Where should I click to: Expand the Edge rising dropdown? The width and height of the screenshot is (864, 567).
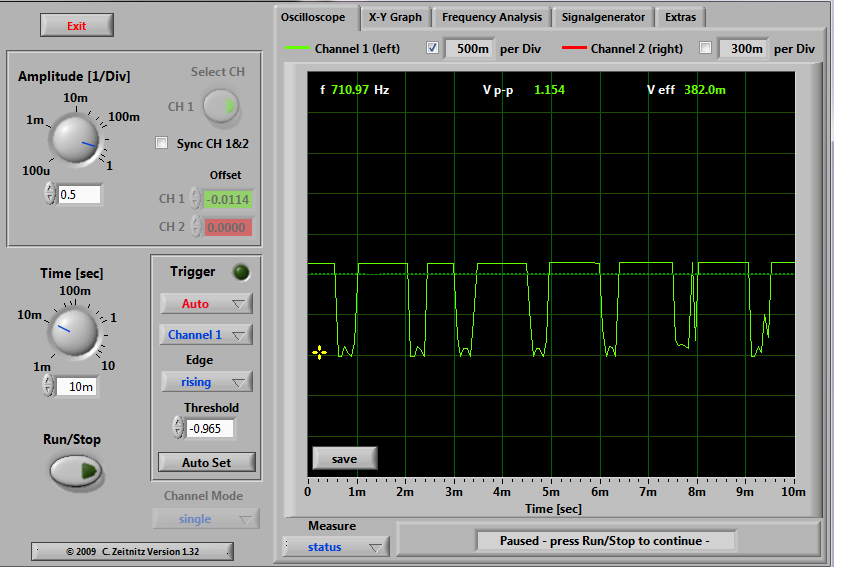click(206, 381)
